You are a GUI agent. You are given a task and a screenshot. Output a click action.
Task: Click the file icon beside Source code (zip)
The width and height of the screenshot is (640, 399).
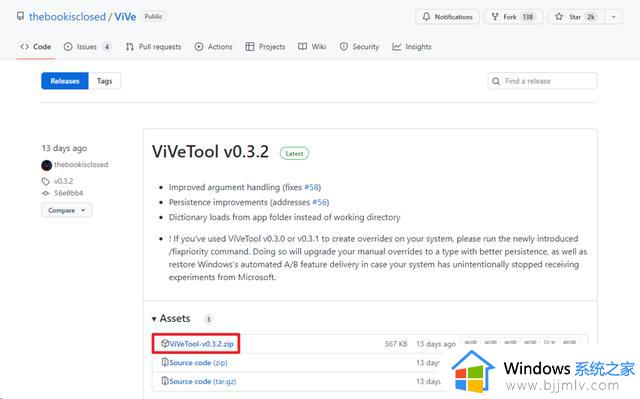[x=165, y=362]
